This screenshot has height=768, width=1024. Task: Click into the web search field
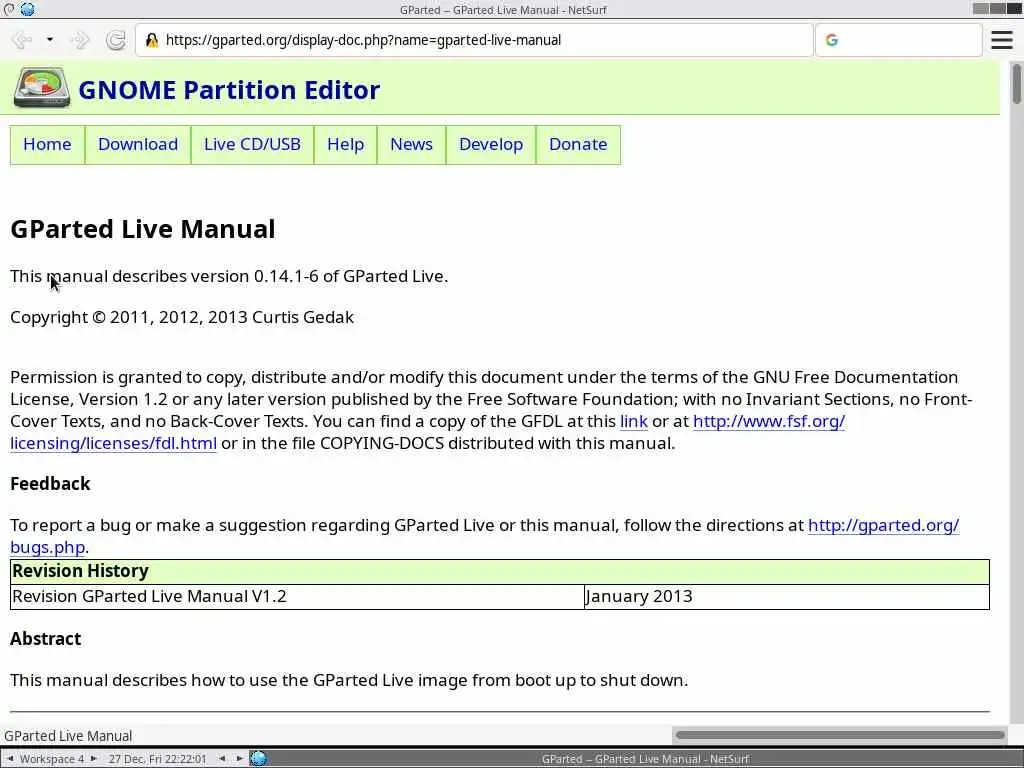(899, 40)
